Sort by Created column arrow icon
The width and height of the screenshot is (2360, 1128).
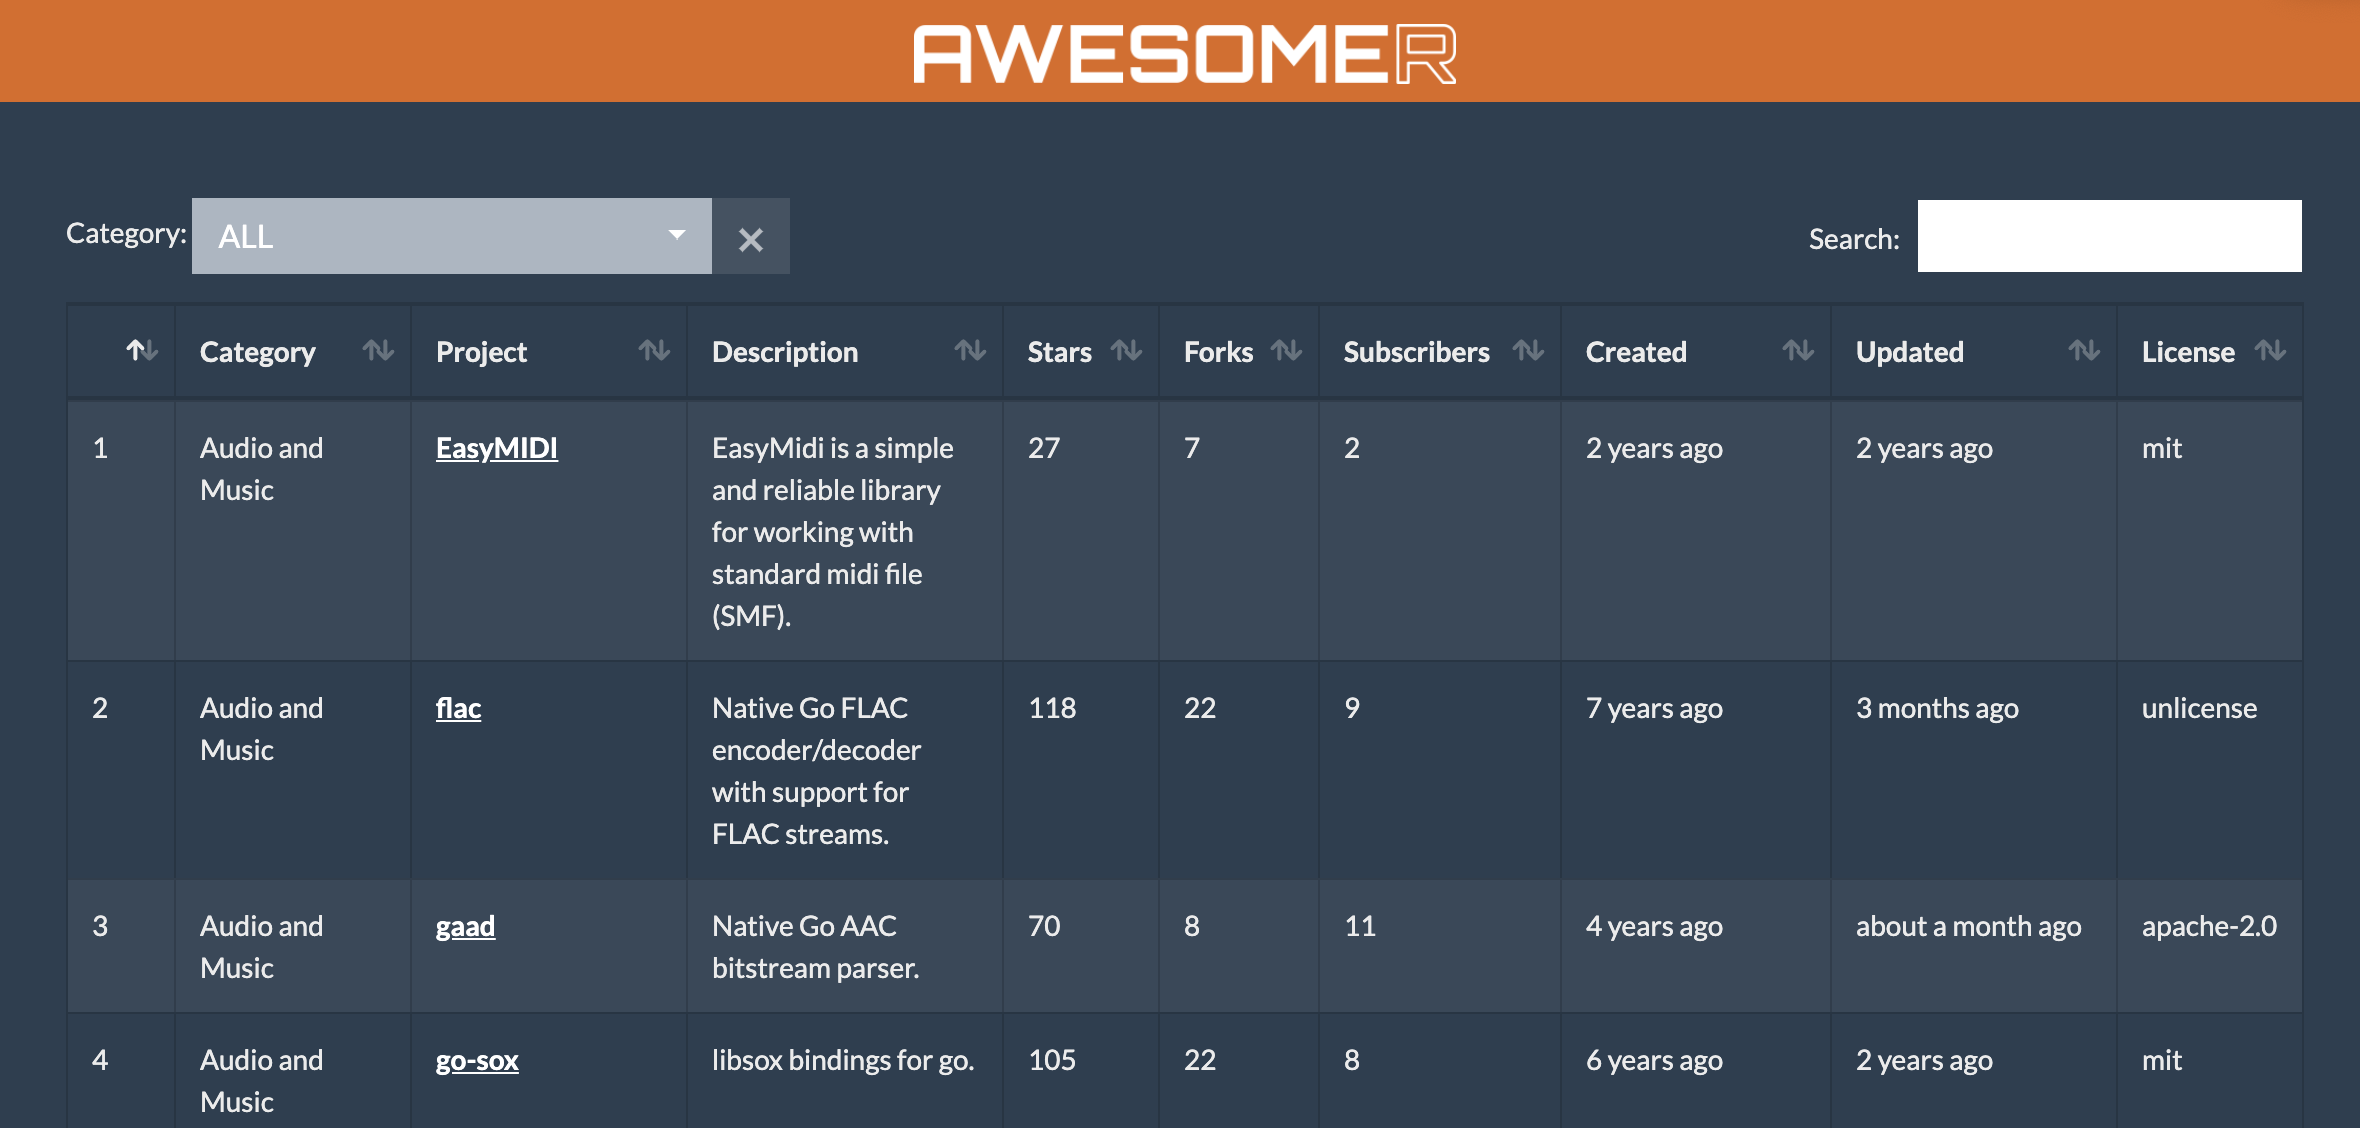pyautogui.click(x=1798, y=351)
